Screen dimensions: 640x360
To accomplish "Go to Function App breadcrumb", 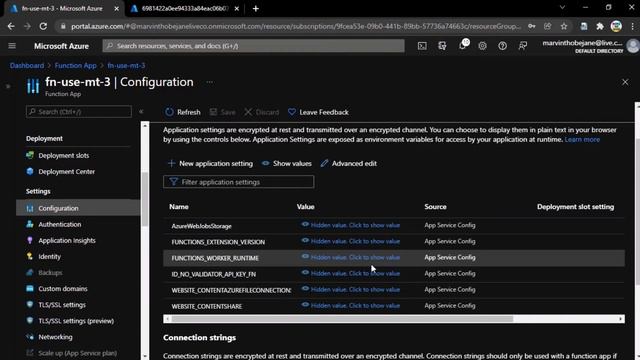I will pyautogui.click(x=76, y=65).
